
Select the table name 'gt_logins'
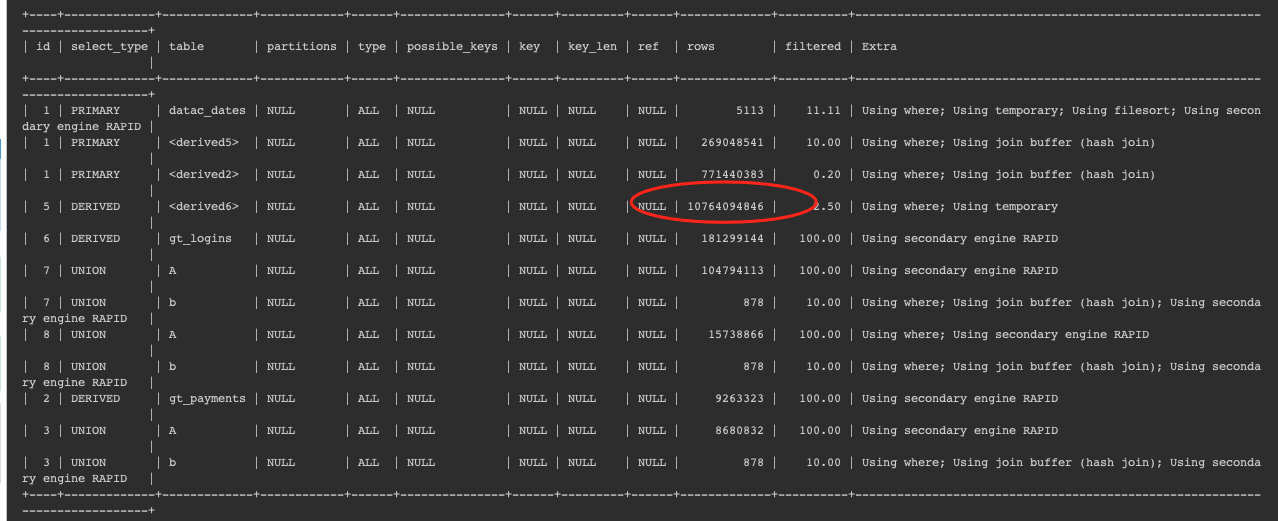tap(201, 239)
